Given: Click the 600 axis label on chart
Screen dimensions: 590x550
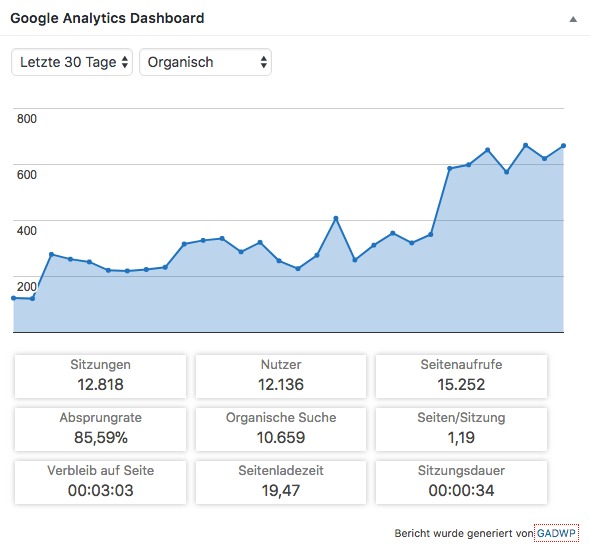Looking at the screenshot, I should [x=27, y=175].
